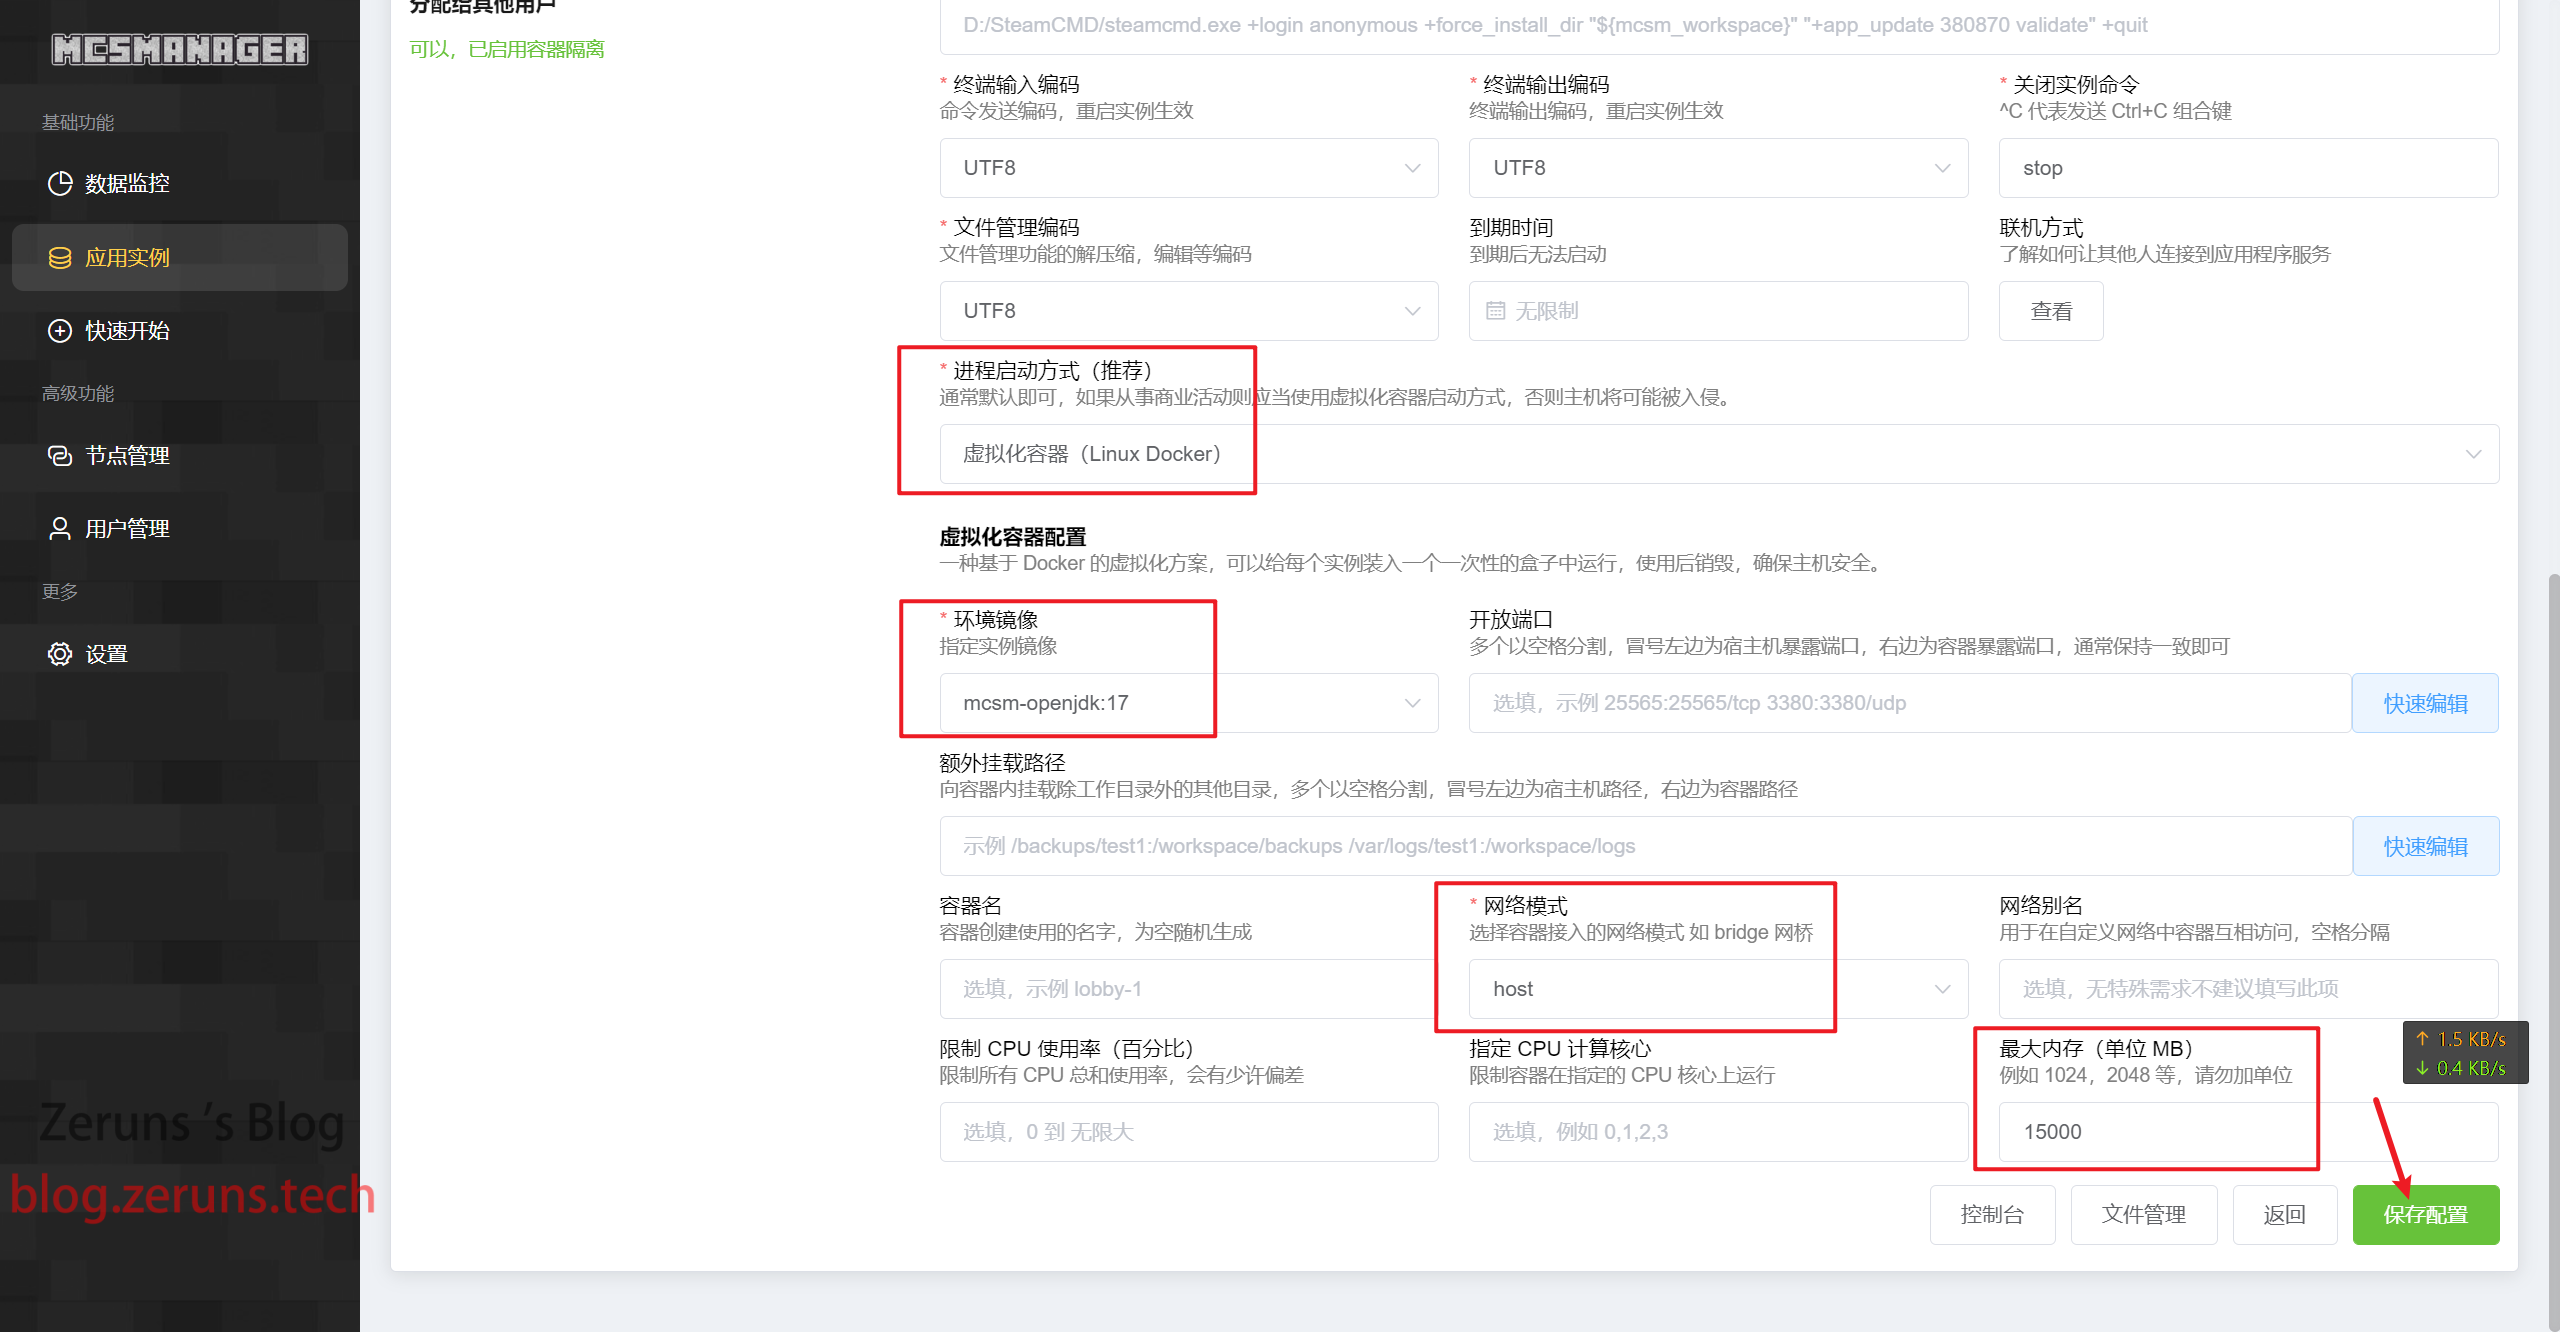This screenshot has width=2560, height=1332.
Task: Open the 进程启动方式 dropdown
Action: point(1719,454)
